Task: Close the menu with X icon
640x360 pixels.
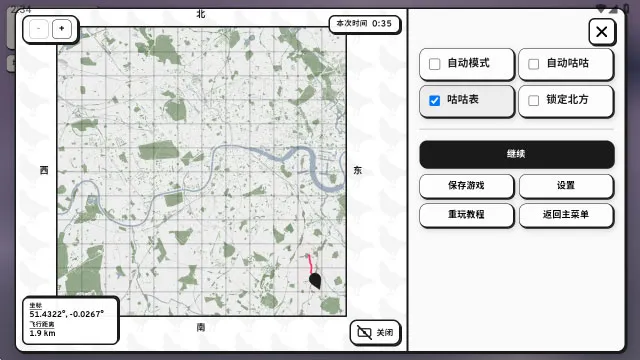Action: [x=602, y=32]
